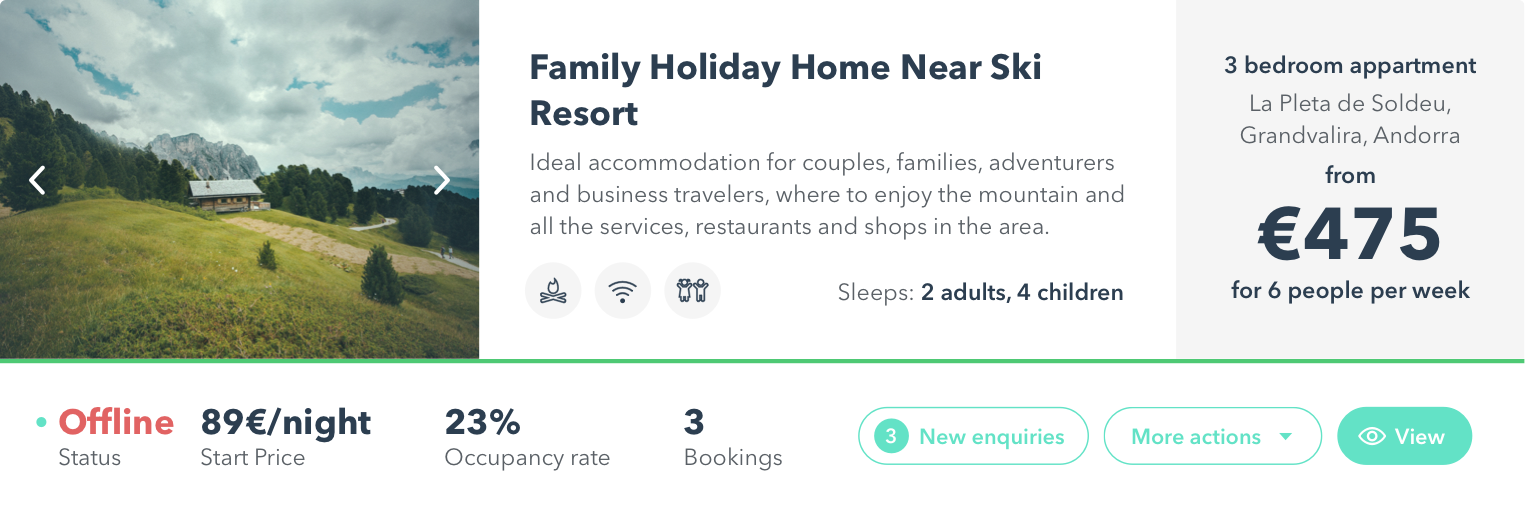Click the campfire amenity icon

click(x=553, y=291)
